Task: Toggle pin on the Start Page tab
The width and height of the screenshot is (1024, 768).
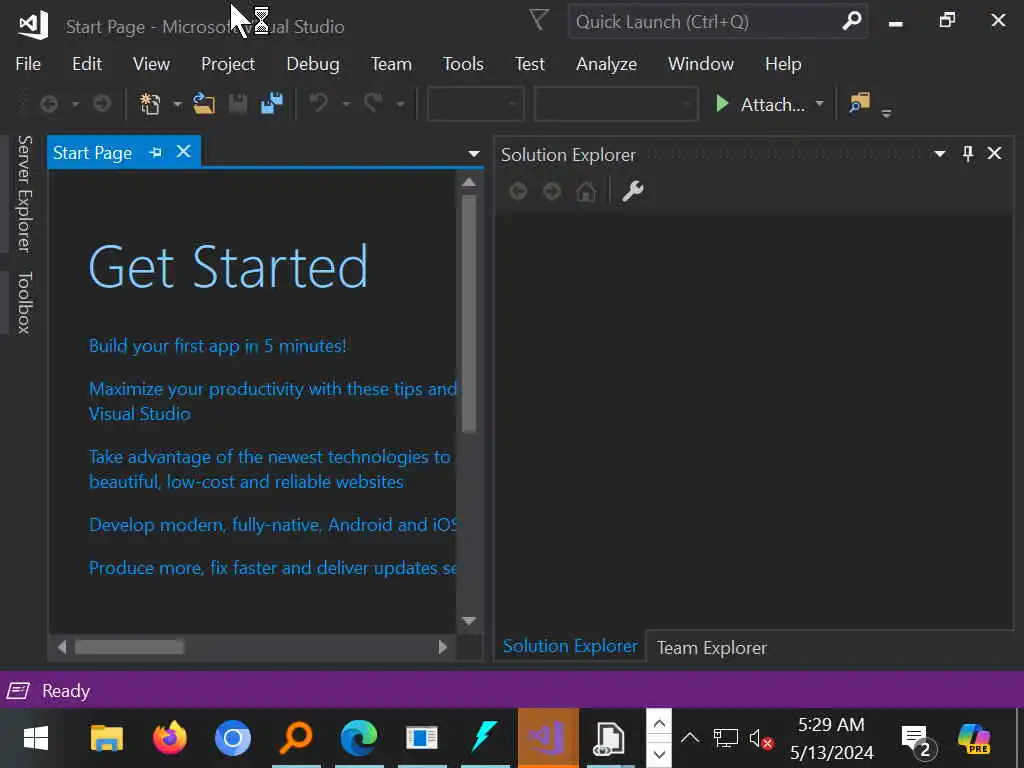Action: point(155,153)
